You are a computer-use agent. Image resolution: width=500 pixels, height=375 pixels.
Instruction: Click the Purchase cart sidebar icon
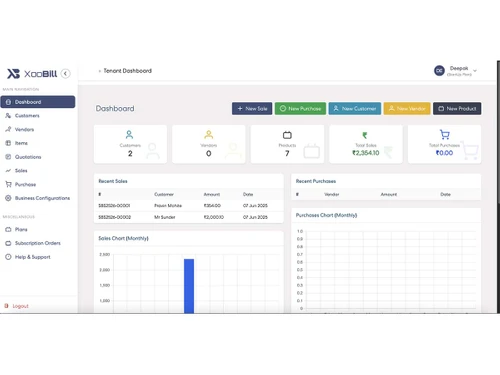8,184
